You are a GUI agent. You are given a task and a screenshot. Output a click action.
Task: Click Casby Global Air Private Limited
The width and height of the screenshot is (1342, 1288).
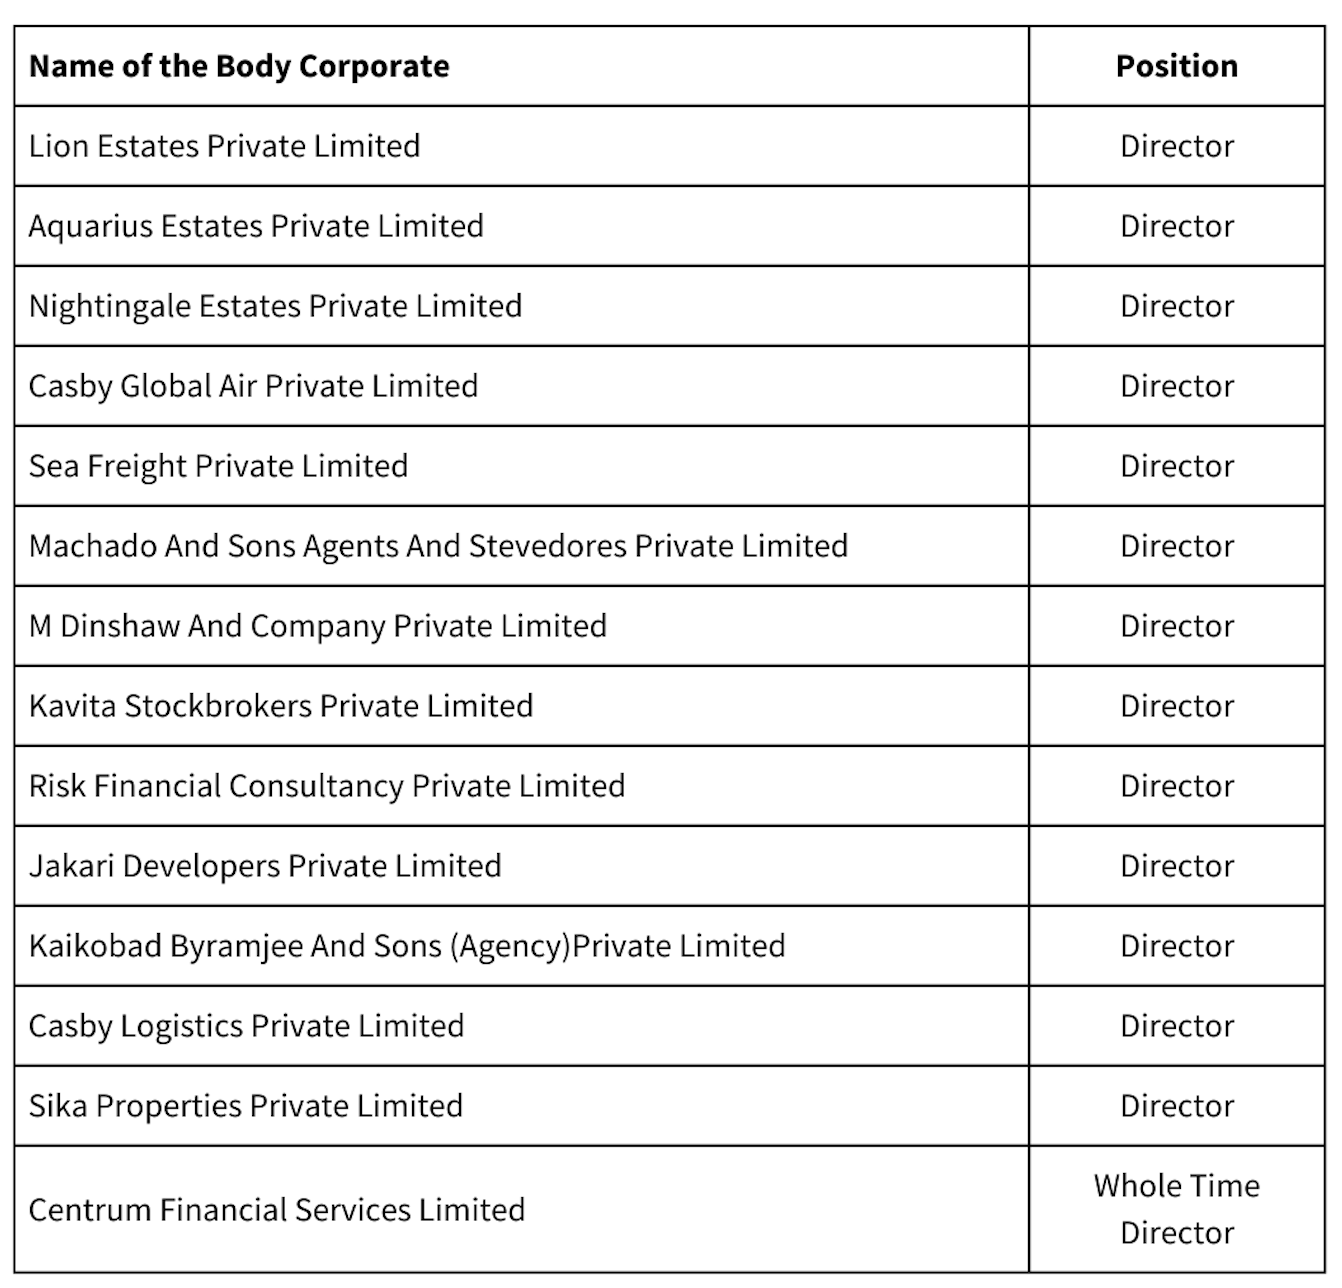[253, 386]
